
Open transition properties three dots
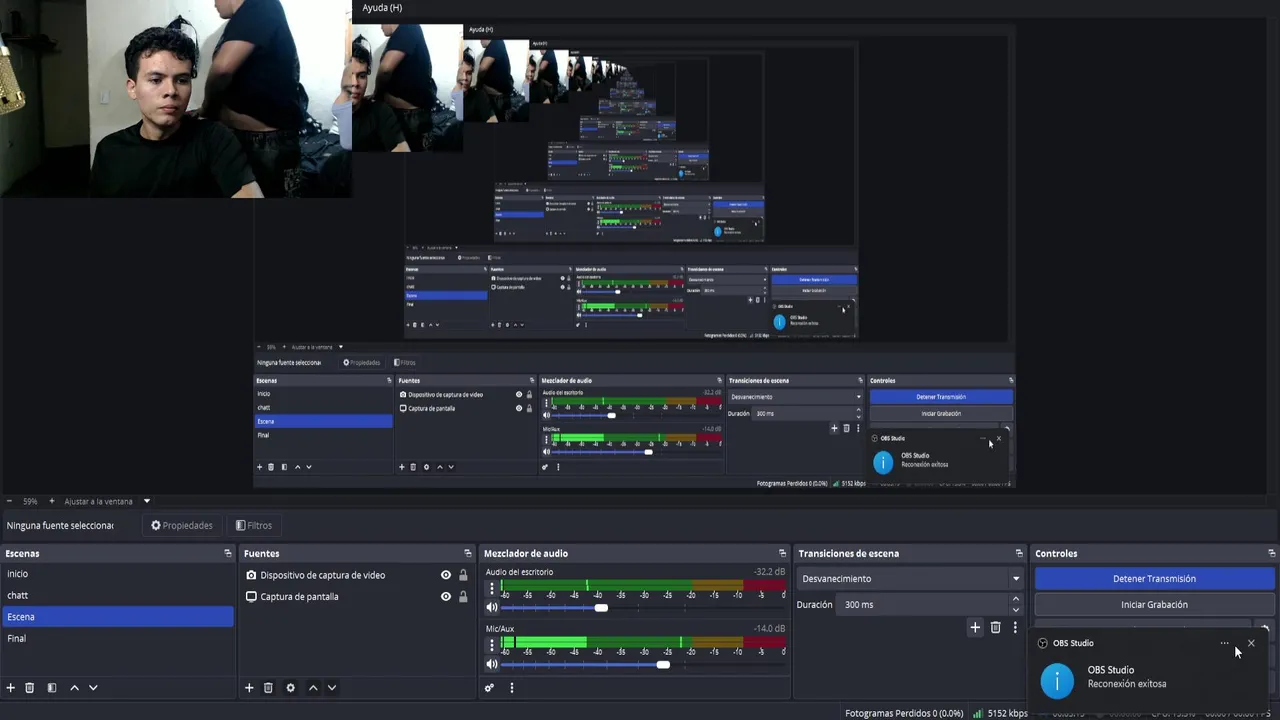click(1015, 627)
